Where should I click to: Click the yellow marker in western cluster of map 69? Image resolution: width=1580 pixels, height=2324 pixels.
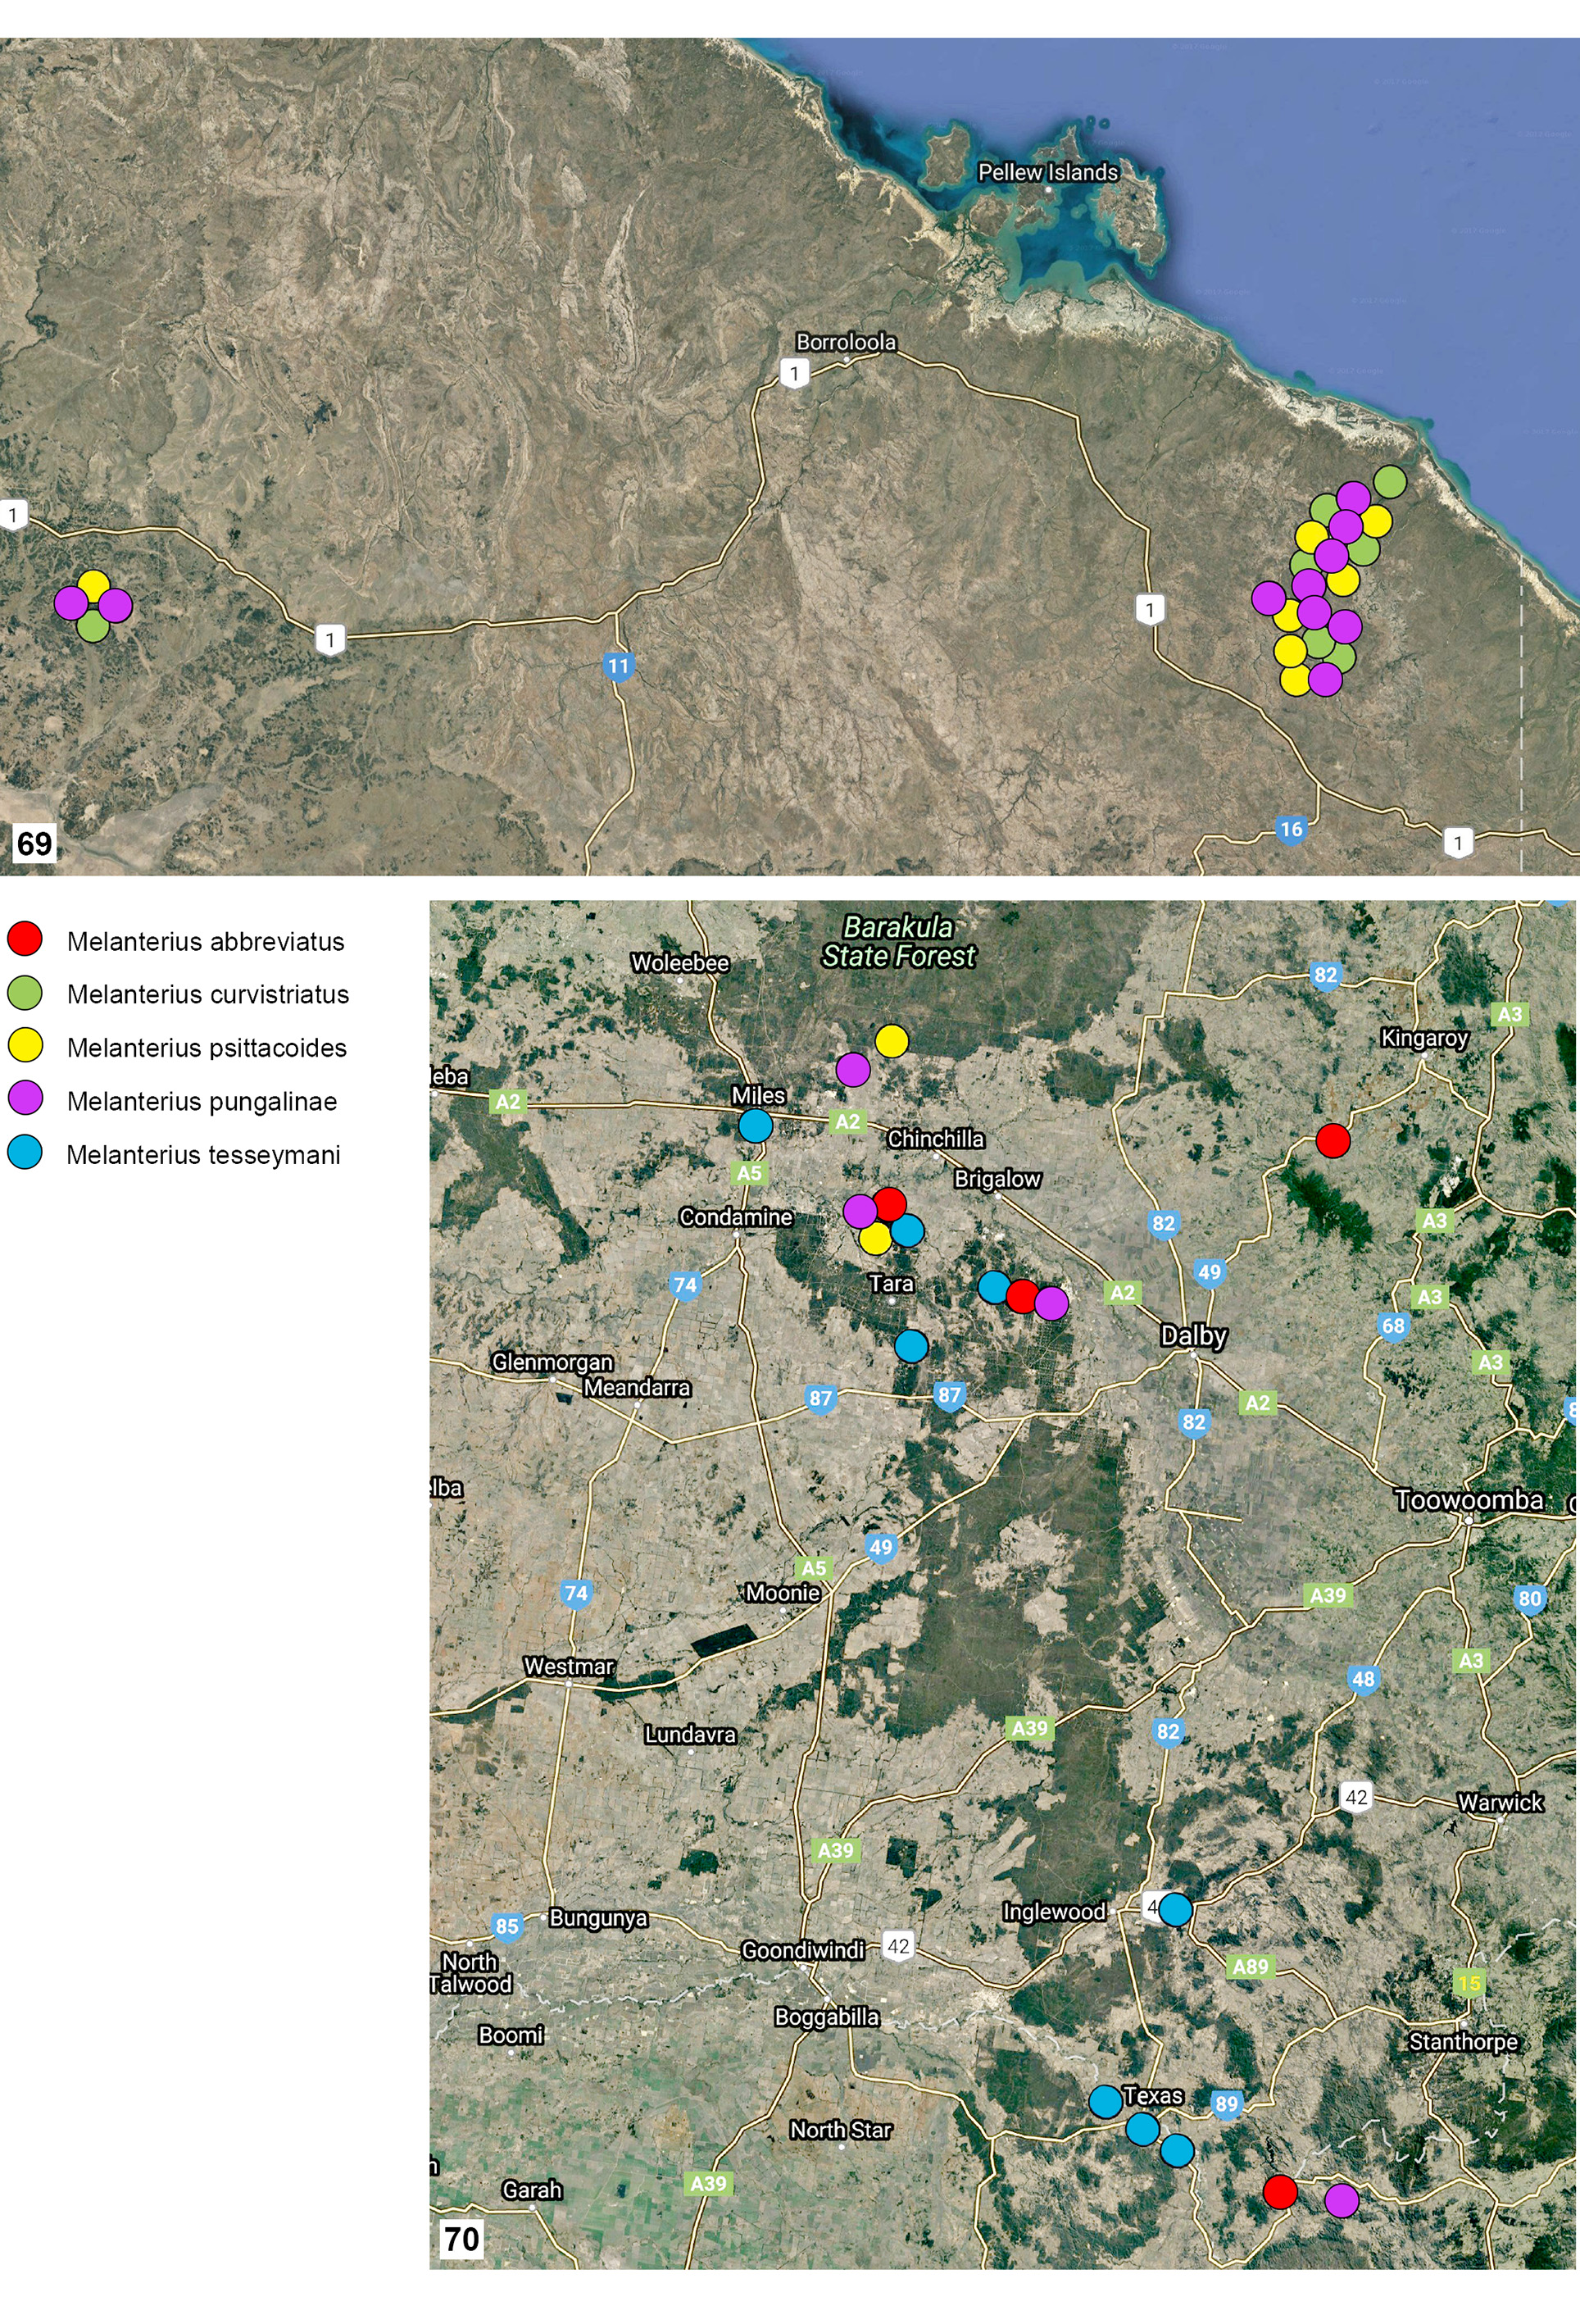(x=93, y=586)
